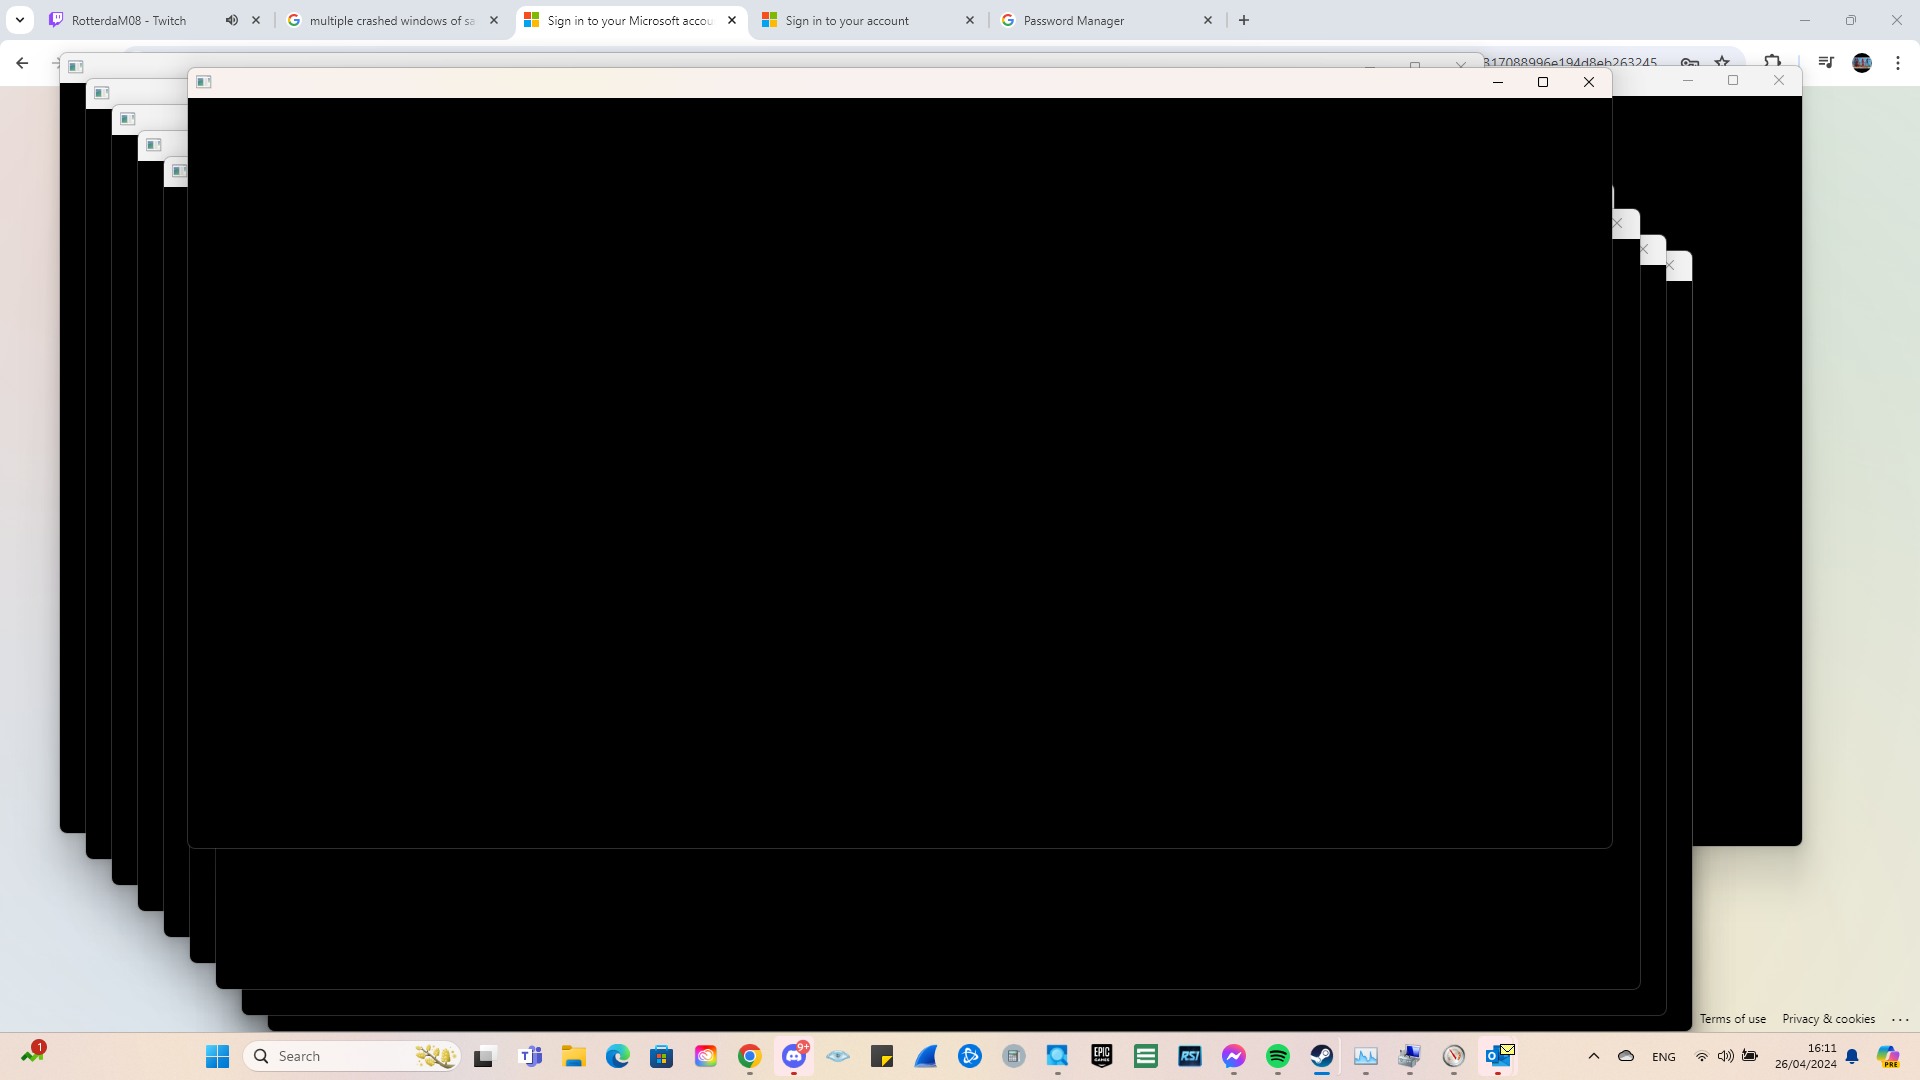This screenshot has width=1920, height=1080.
Task: Open Steam from the taskbar
Action: point(1320,1055)
